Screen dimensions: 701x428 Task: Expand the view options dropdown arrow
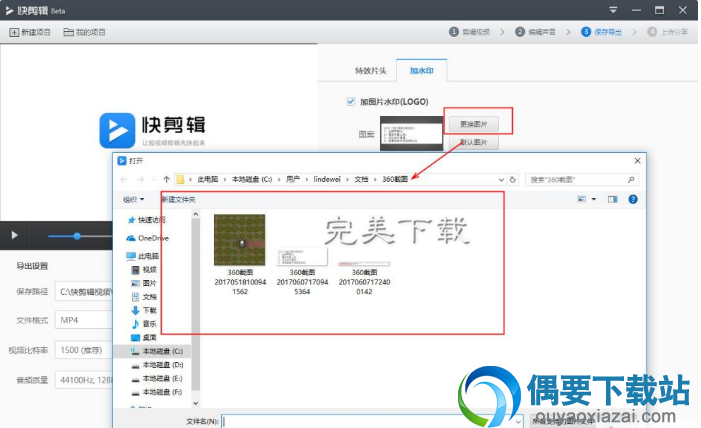pyautogui.click(x=594, y=199)
